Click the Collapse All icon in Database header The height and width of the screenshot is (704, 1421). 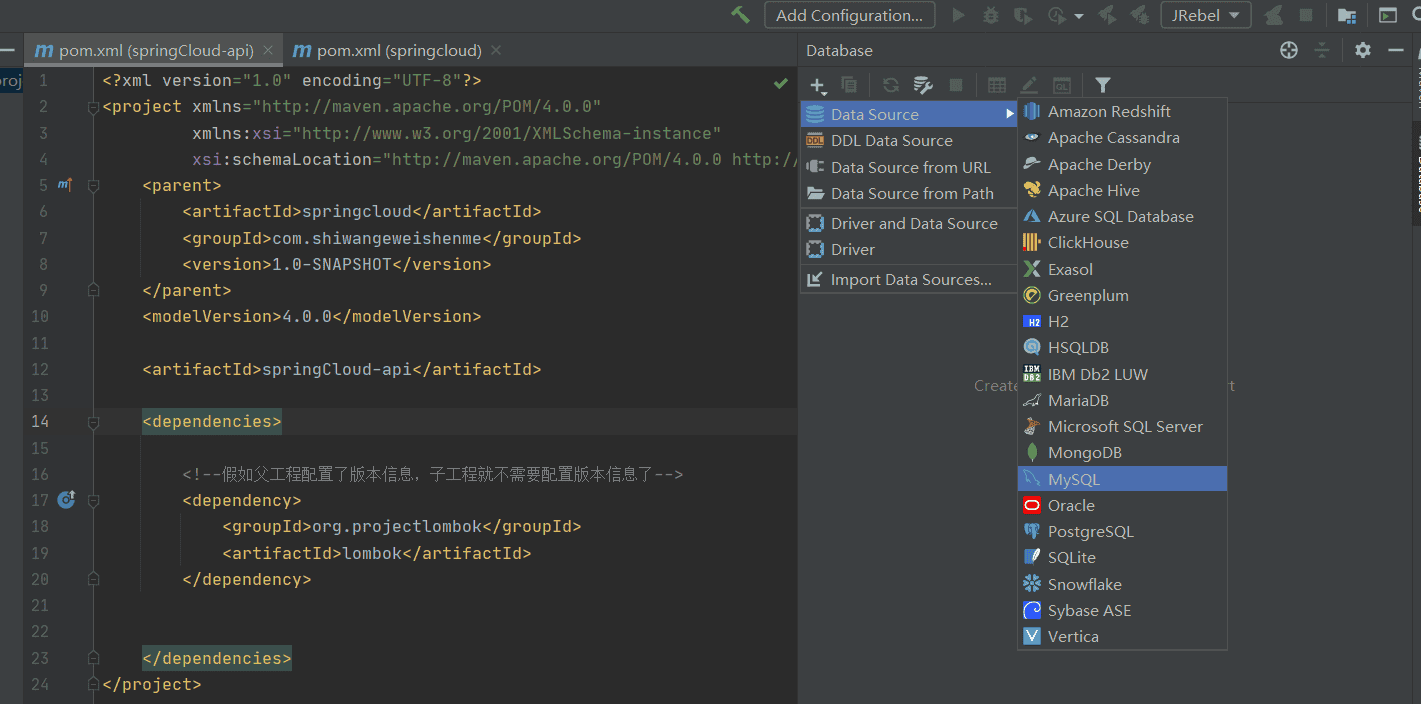[x=1322, y=50]
